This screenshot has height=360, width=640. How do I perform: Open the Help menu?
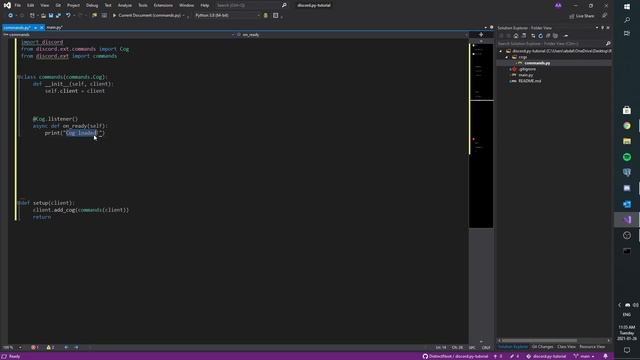pos(204,5)
